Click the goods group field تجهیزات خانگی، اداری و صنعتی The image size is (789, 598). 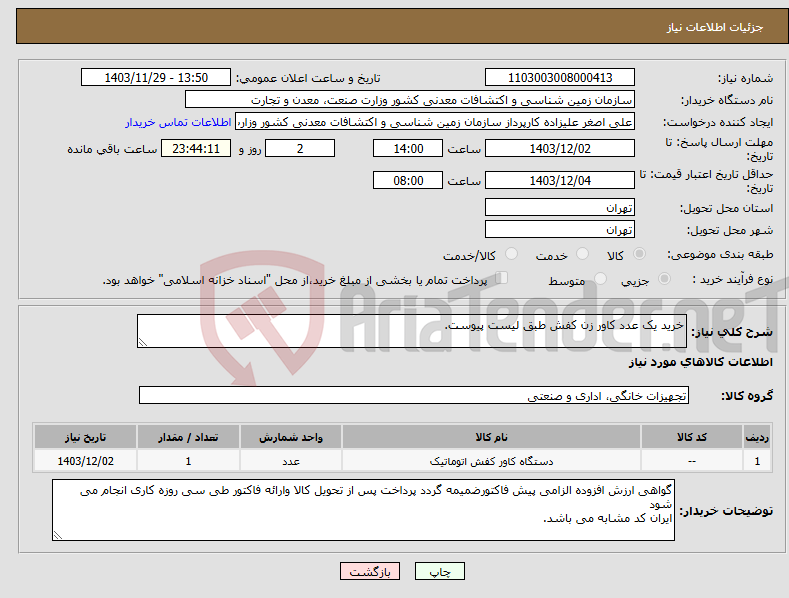(414, 396)
